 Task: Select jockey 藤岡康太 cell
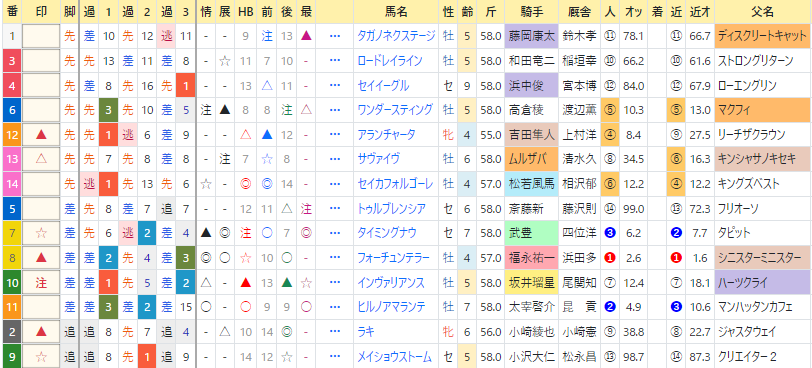click(532, 36)
